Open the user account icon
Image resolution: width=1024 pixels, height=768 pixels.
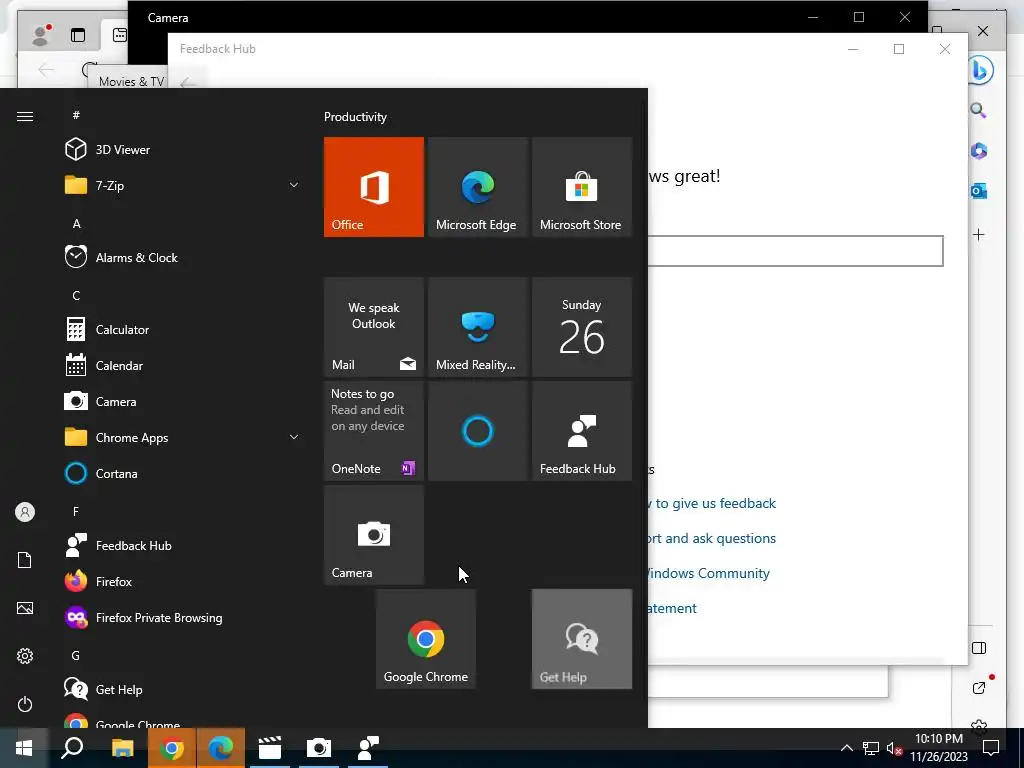click(x=25, y=512)
